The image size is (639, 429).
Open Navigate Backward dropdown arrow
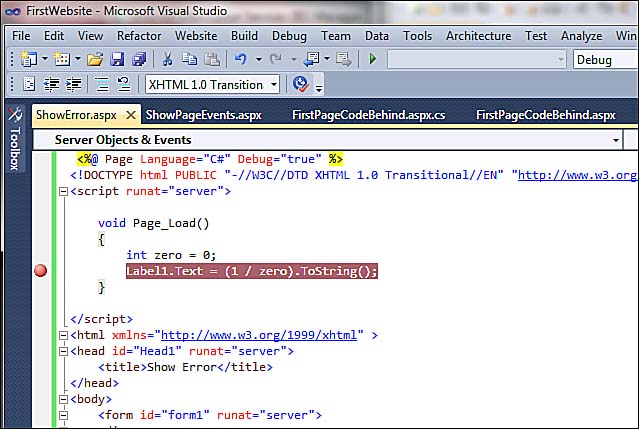(327, 59)
